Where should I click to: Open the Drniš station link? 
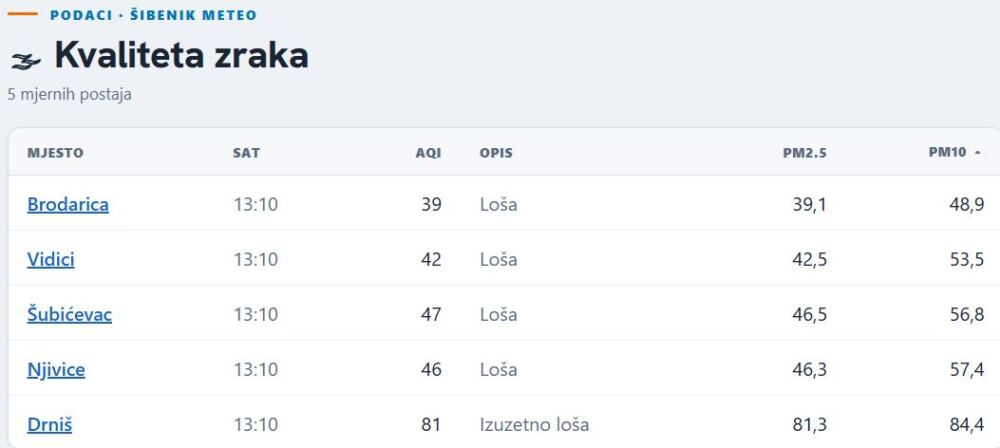[49, 424]
